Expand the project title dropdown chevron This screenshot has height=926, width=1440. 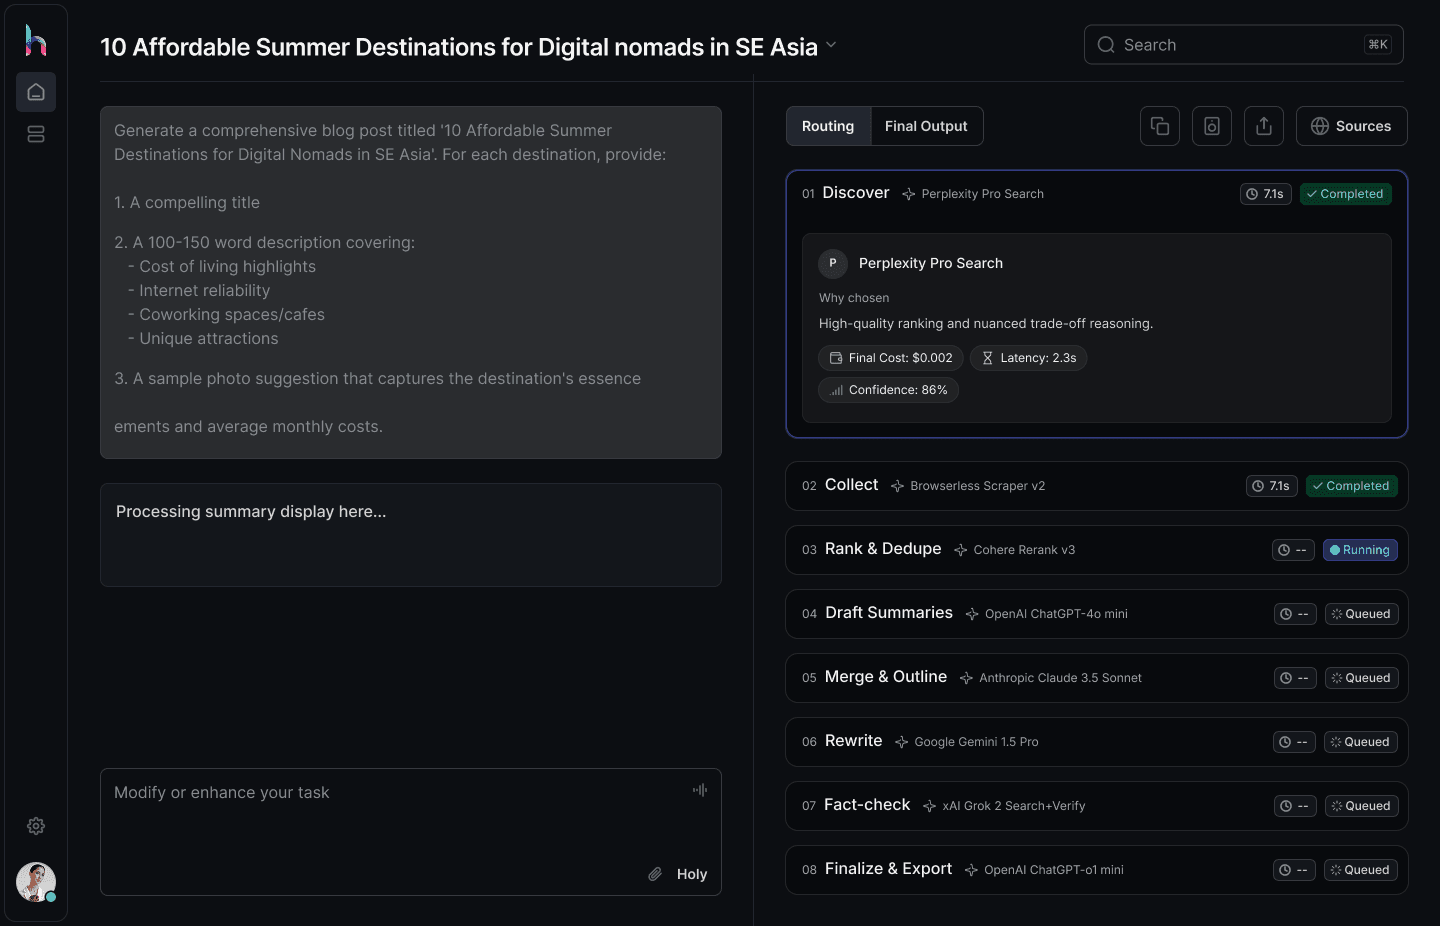coord(831,45)
